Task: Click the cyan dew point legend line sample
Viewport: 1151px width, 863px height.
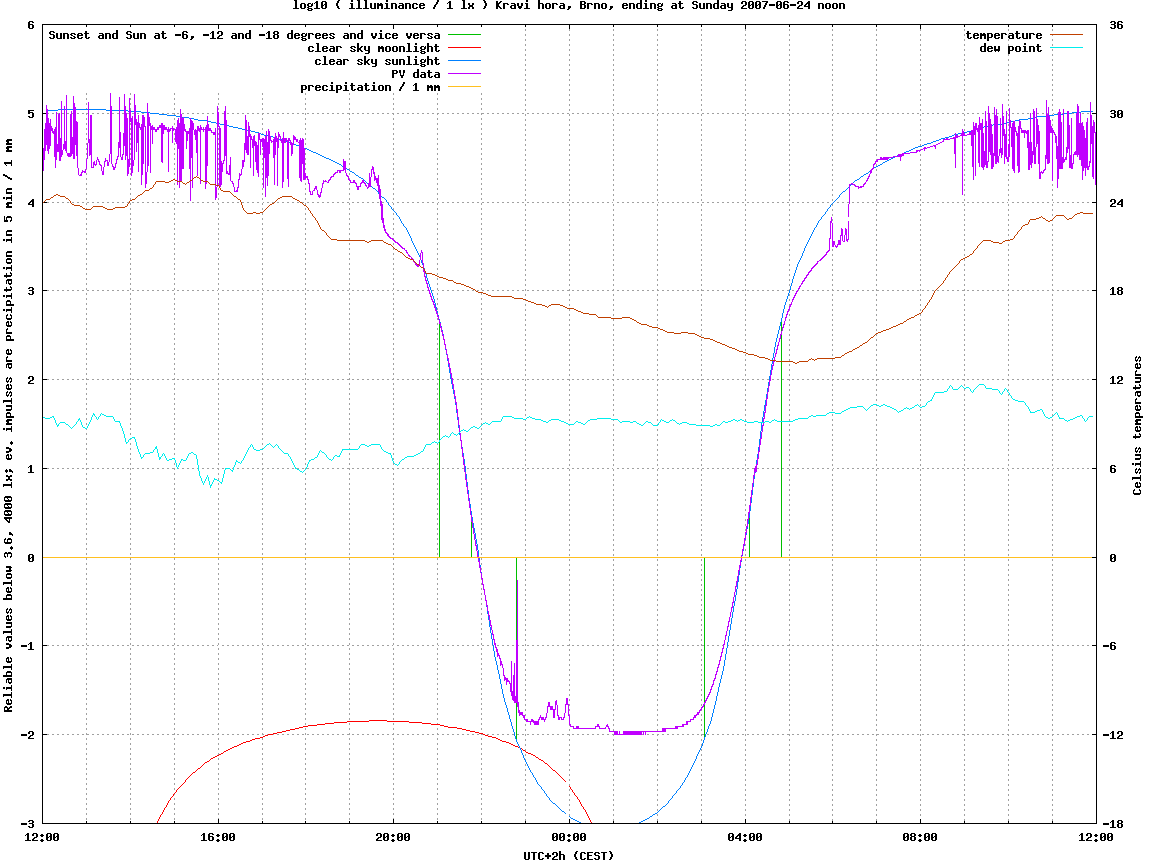Action: click(1066, 48)
